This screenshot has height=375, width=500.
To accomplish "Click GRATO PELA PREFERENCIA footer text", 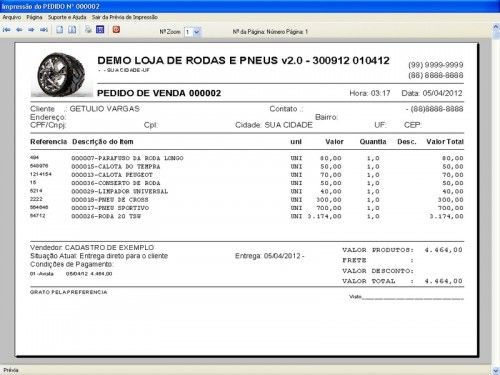I will 69,292.
